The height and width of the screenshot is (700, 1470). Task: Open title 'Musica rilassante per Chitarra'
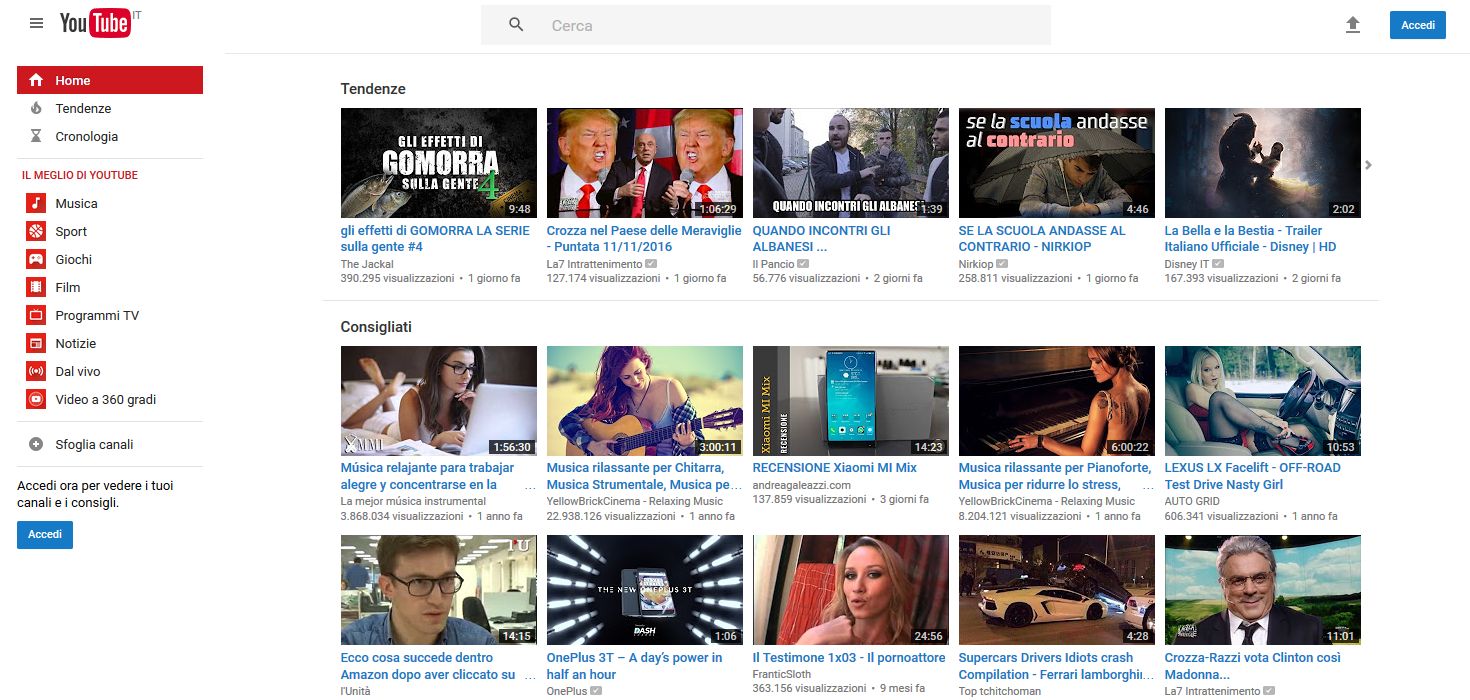(644, 476)
